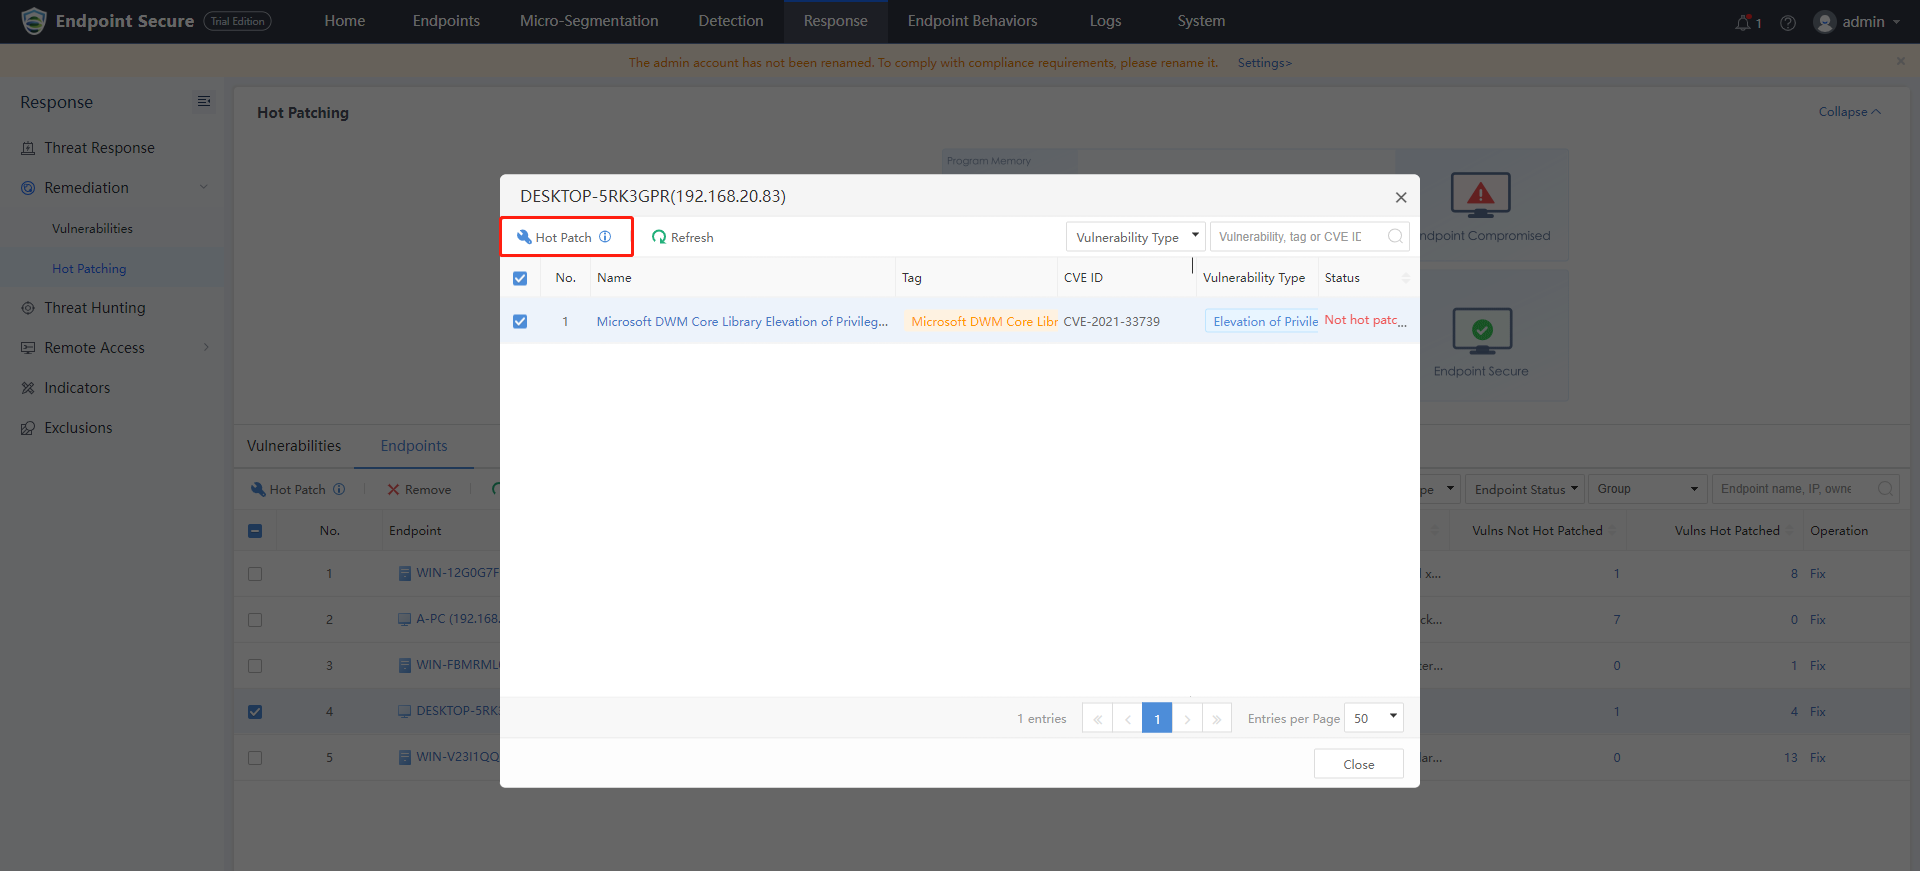Click the Close button in dialog

coord(1358,764)
